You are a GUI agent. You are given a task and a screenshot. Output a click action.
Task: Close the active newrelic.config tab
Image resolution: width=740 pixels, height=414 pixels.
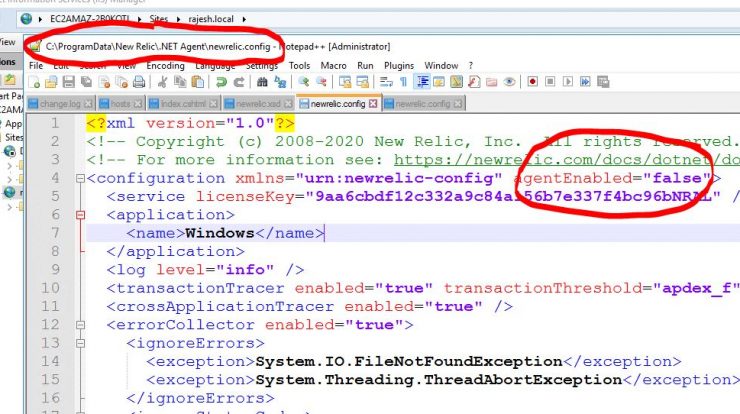(x=373, y=103)
